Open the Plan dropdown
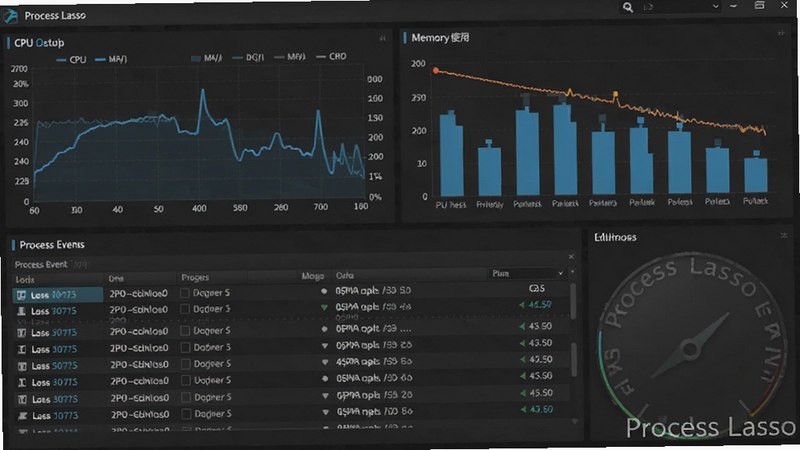This screenshot has width=800, height=450. [527, 273]
